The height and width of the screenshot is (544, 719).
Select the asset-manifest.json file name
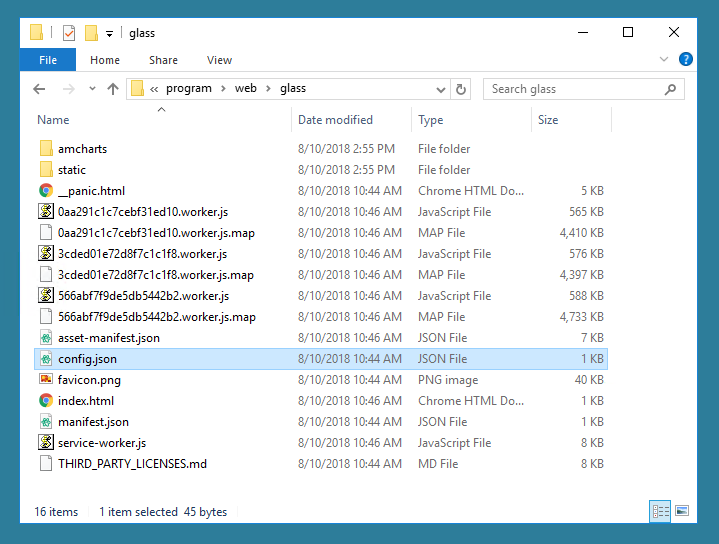point(109,338)
